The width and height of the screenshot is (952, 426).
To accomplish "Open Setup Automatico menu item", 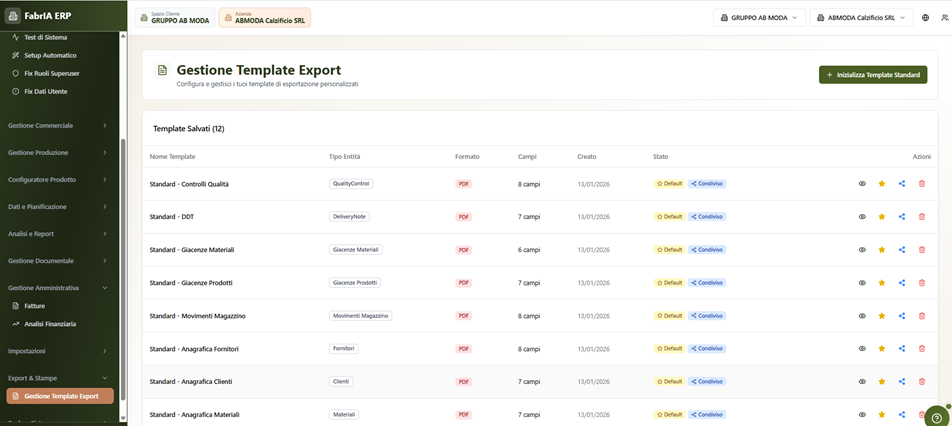I will pyautogui.click(x=60, y=55).
